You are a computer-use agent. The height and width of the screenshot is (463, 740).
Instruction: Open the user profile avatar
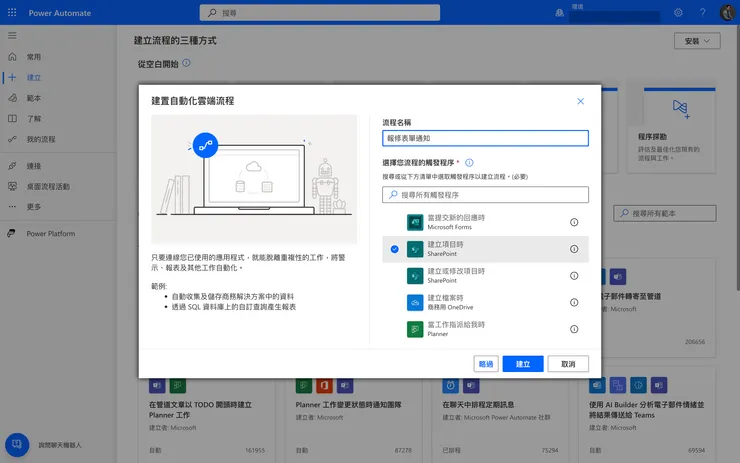point(727,12)
